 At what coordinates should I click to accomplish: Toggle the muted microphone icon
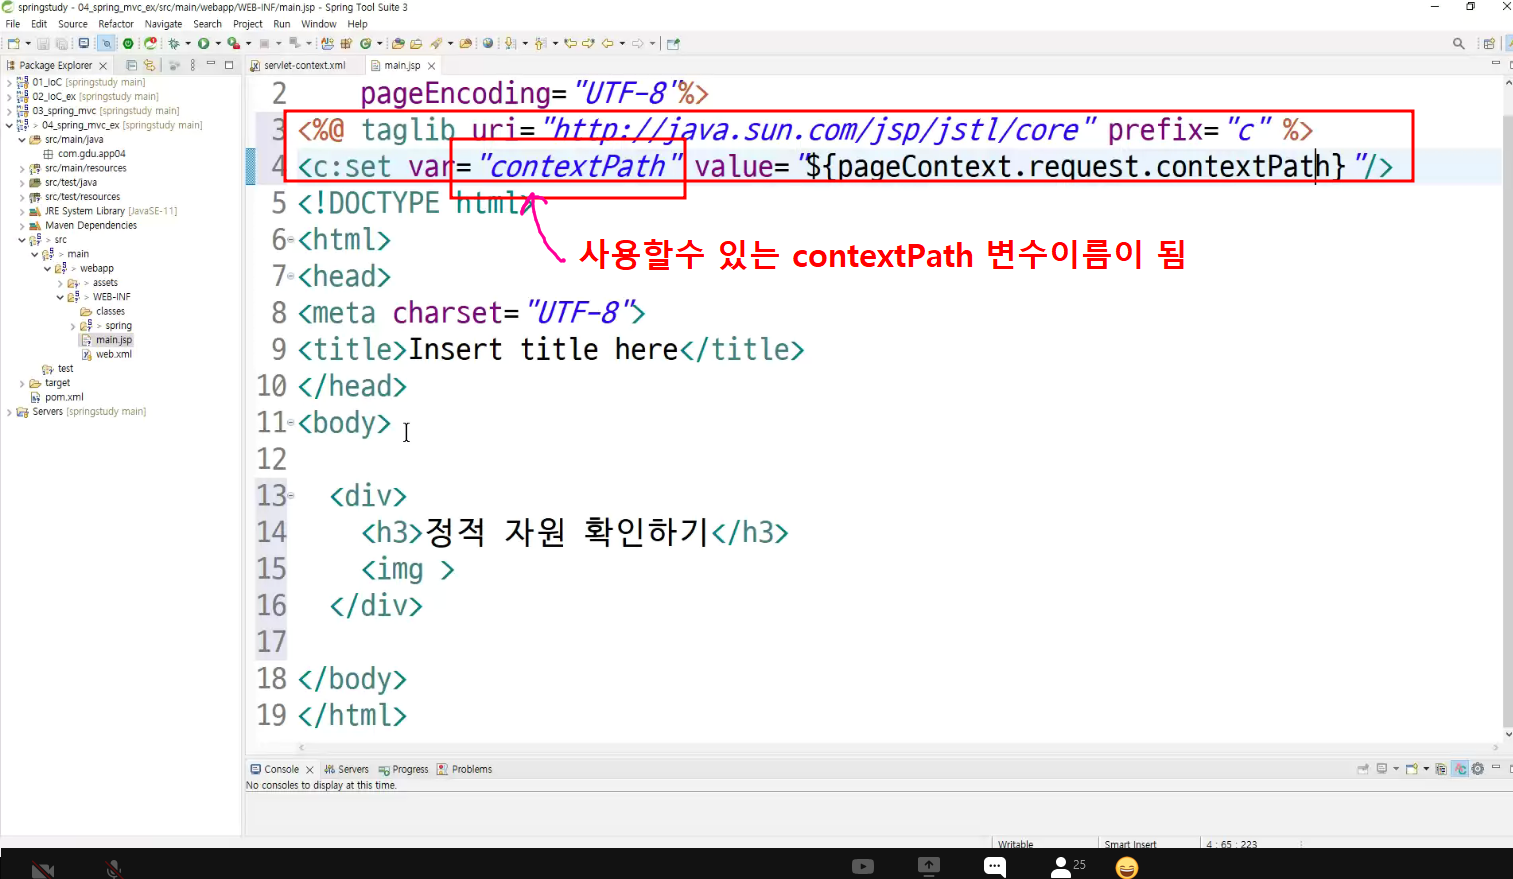[114, 868]
